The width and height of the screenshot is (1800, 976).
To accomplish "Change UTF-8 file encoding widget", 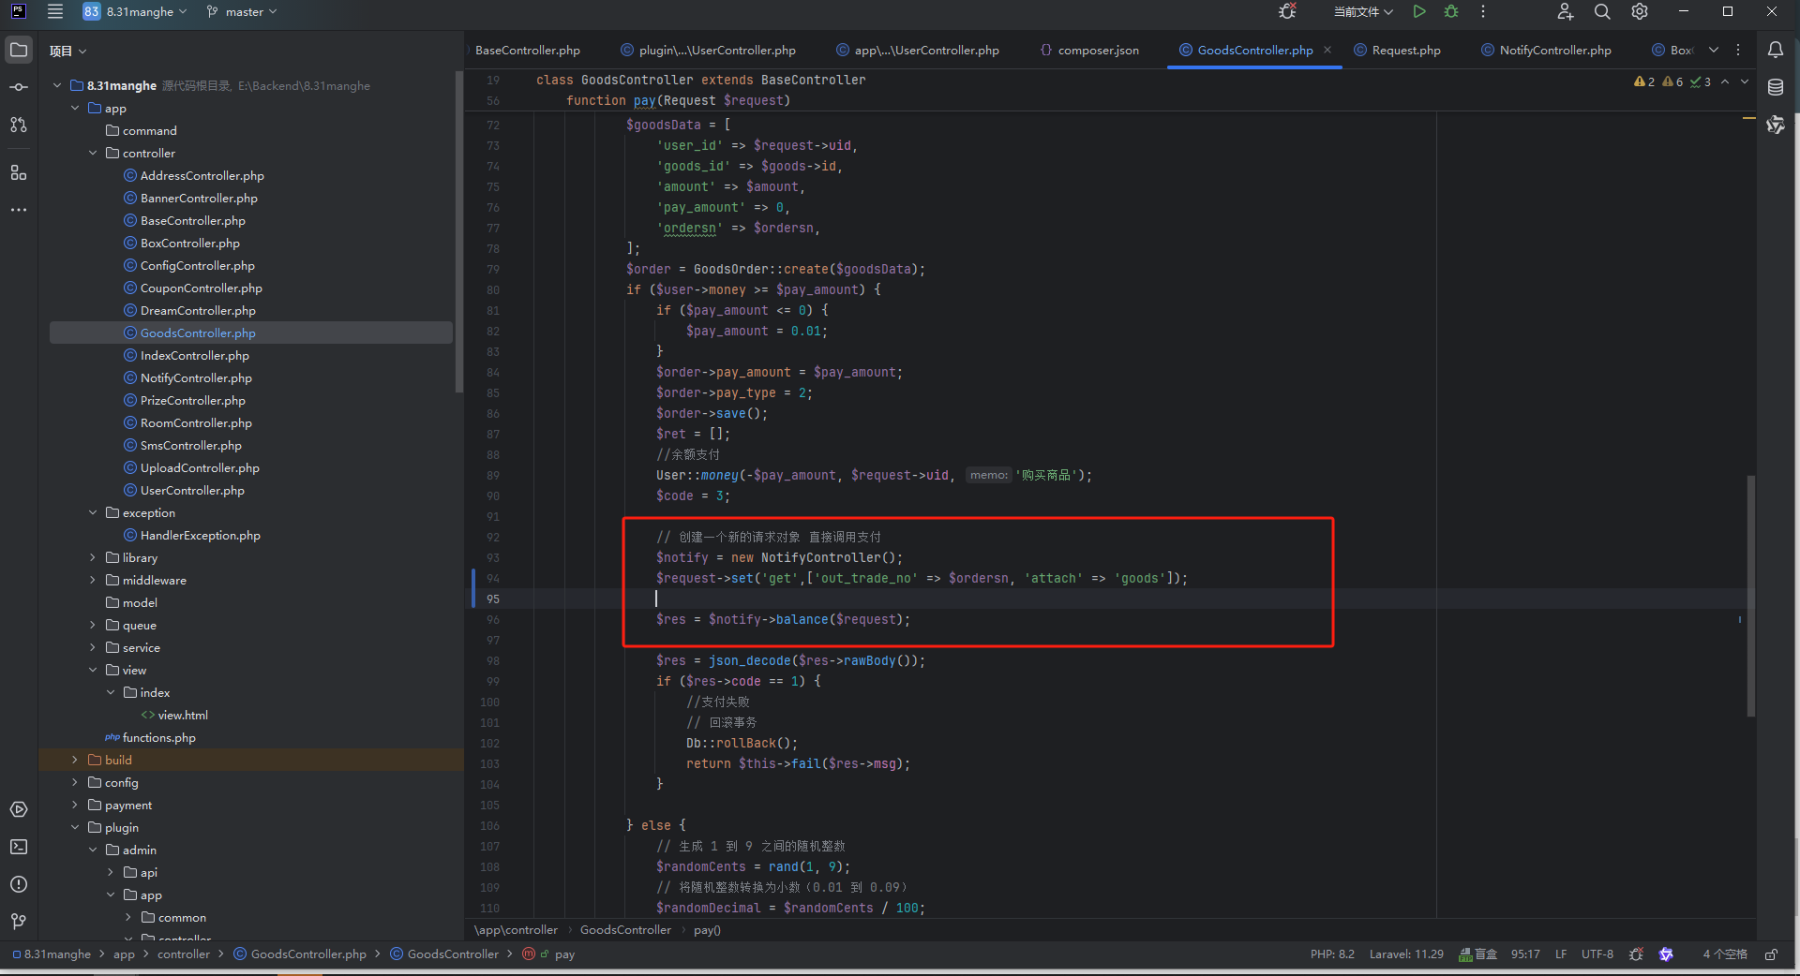I will [1597, 954].
